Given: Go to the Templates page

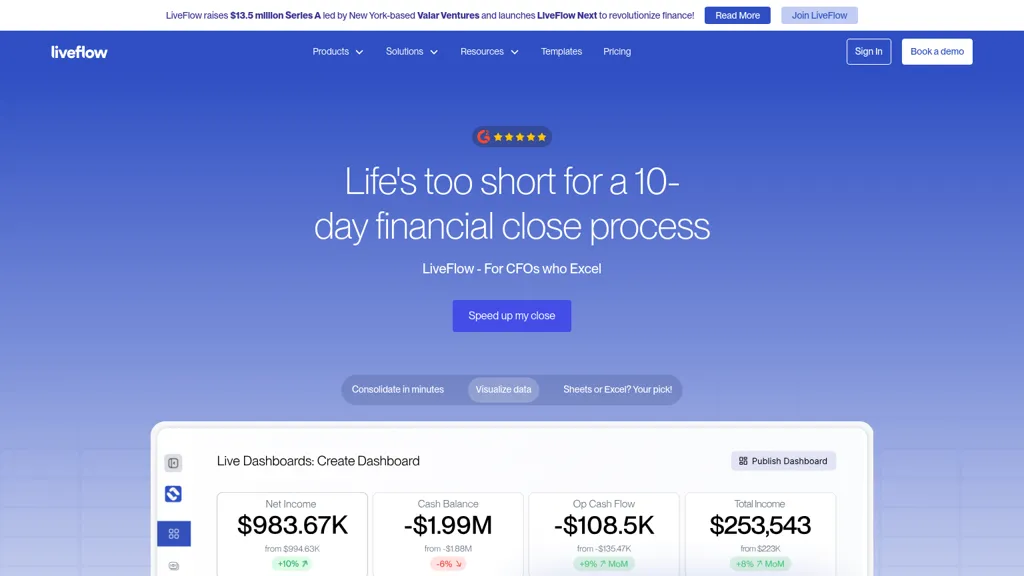Looking at the screenshot, I should [x=561, y=52].
